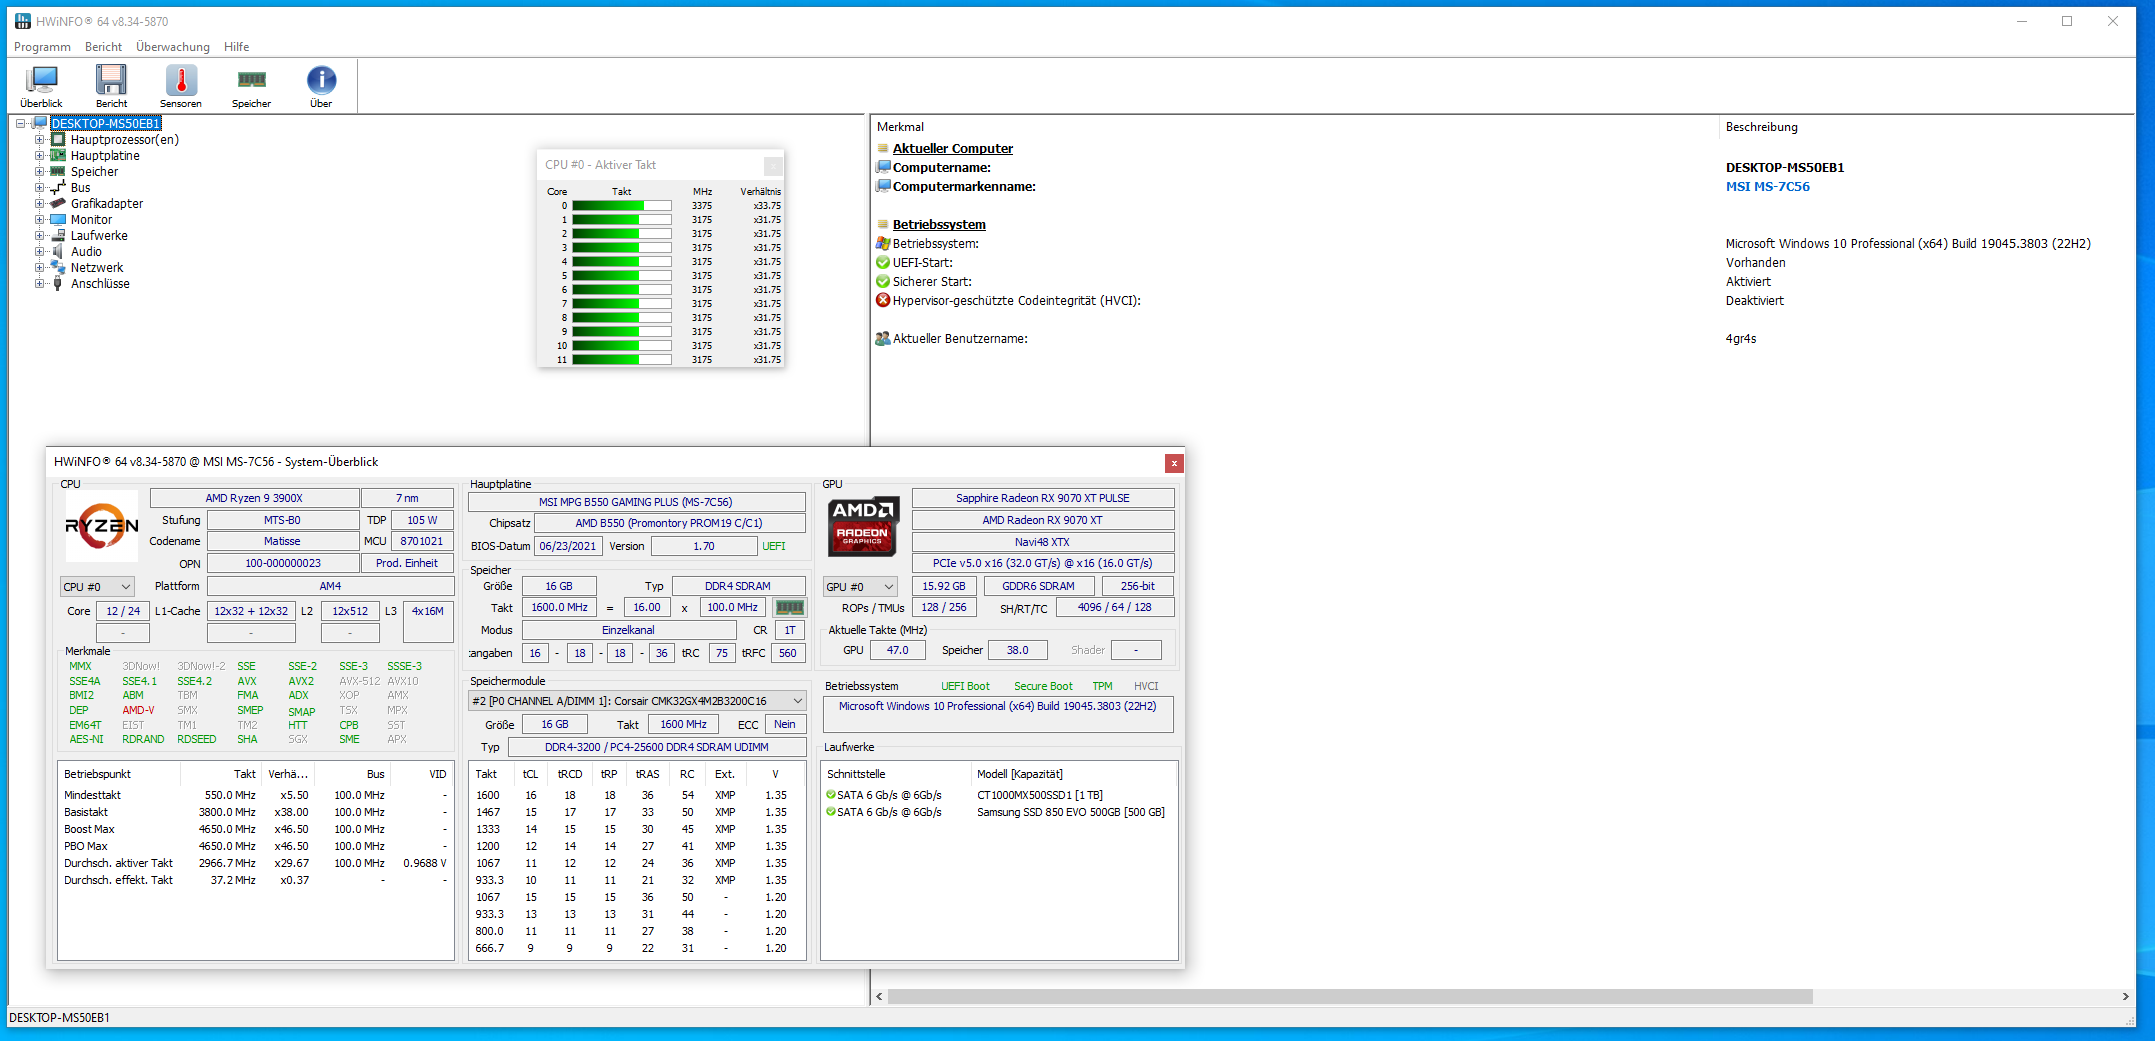The image size is (2155, 1041).
Task: Click the Core 0 clock bar
Action: pyautogui.click(x=621, y=206)
